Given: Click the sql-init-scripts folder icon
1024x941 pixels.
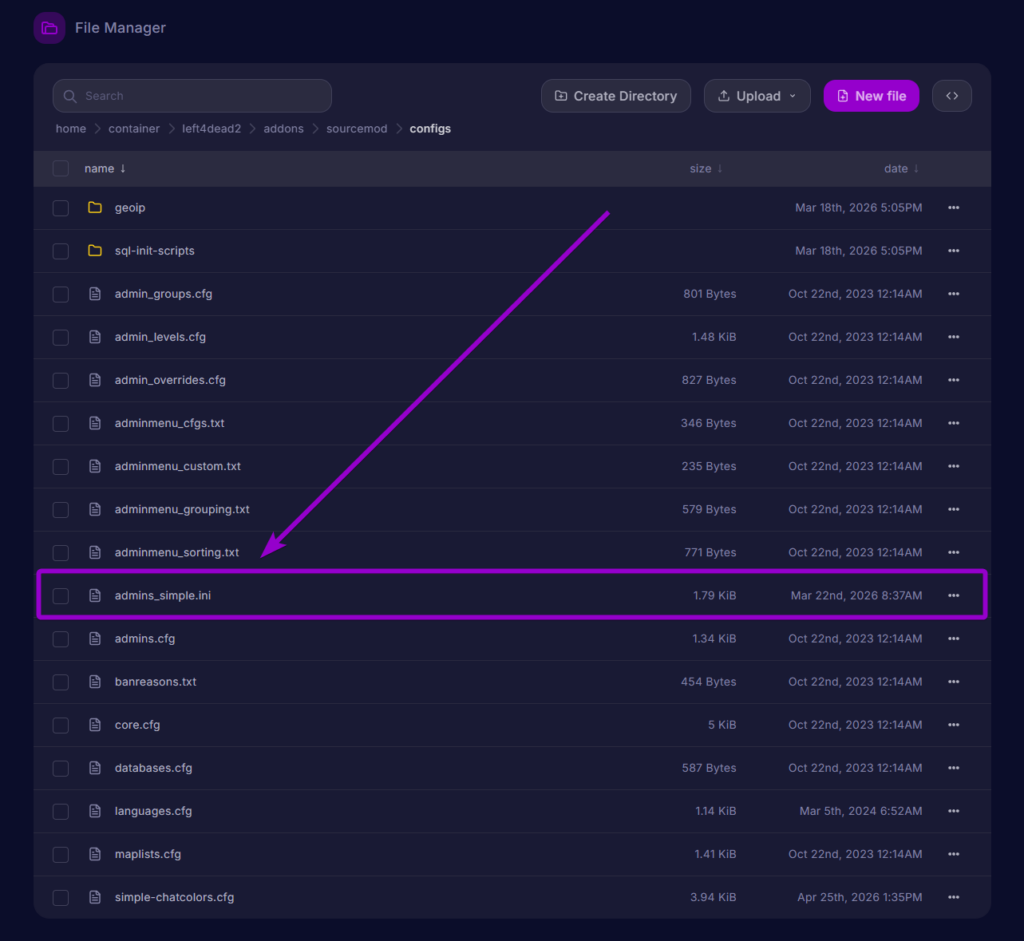Looking at the screenshot, I should tap(95, 250).
